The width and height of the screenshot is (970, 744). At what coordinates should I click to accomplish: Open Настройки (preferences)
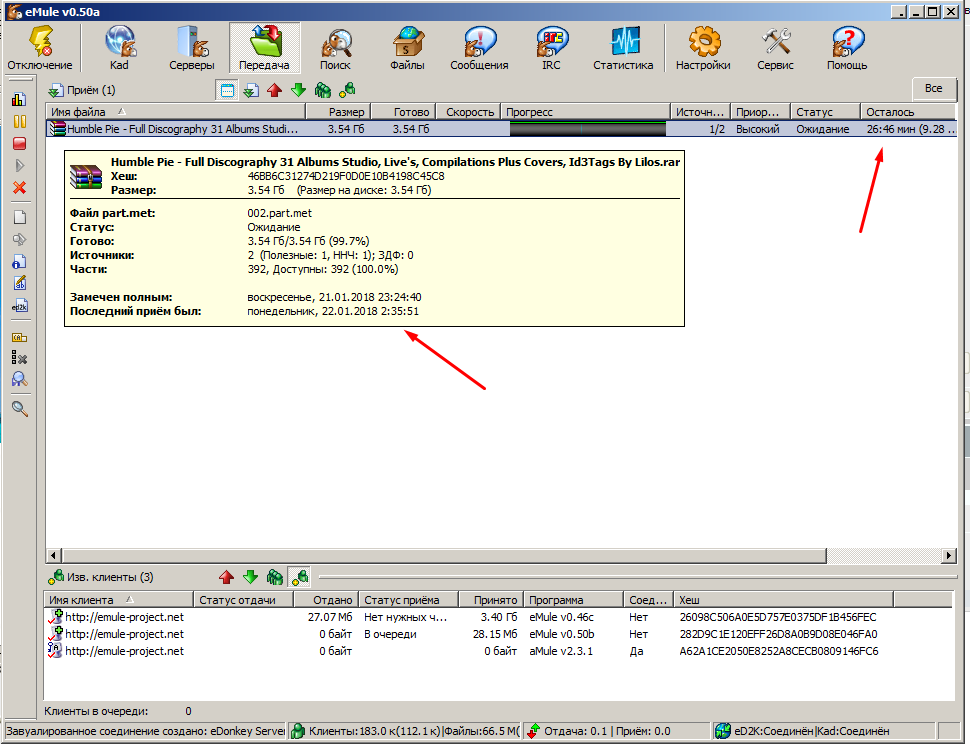click(703, 48)
